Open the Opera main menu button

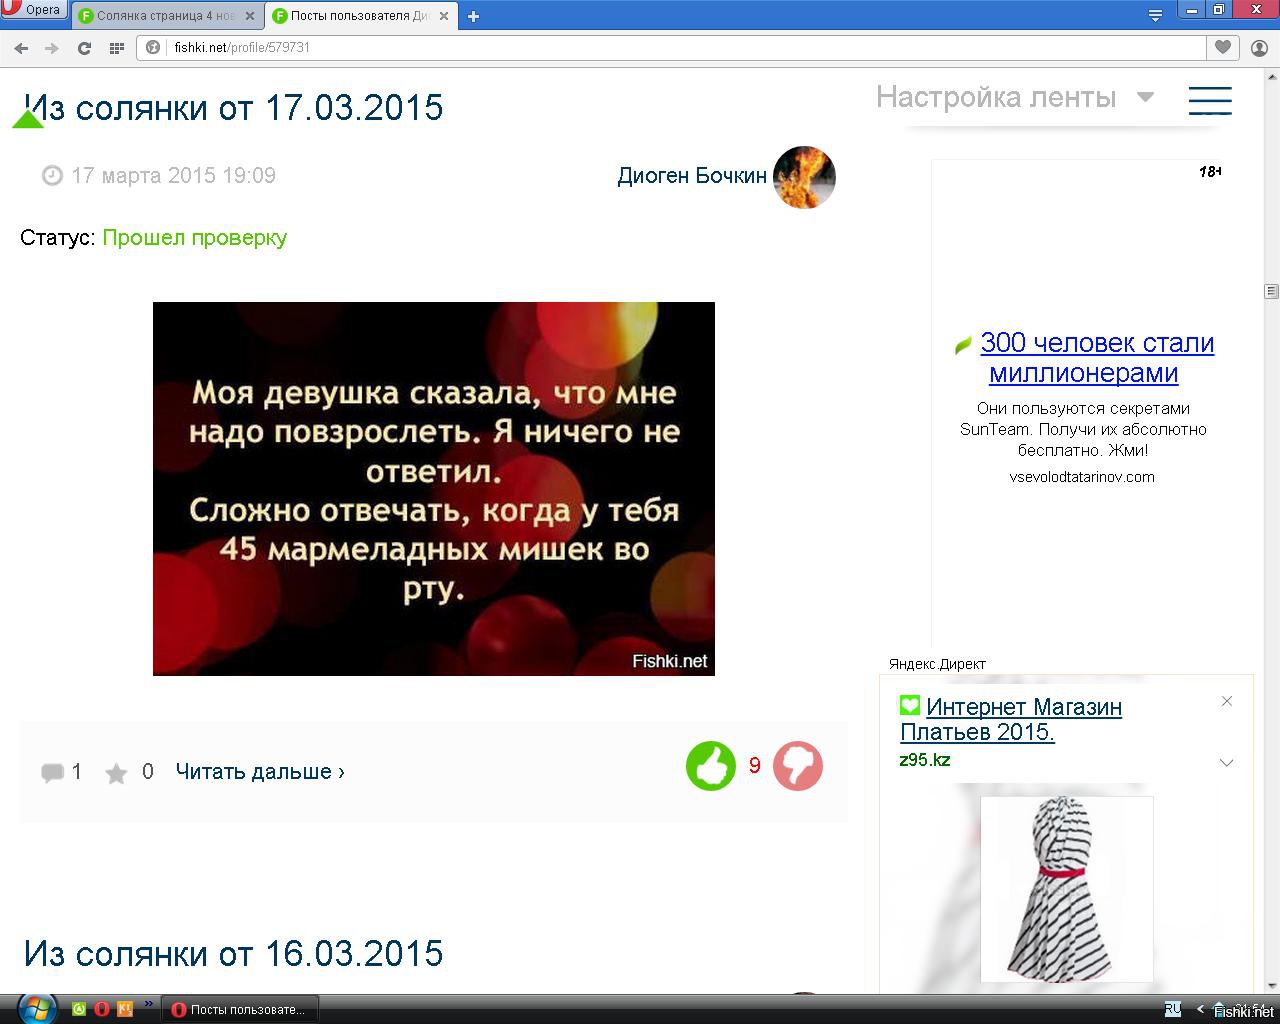pyautogui.click(x=34, y=10)
